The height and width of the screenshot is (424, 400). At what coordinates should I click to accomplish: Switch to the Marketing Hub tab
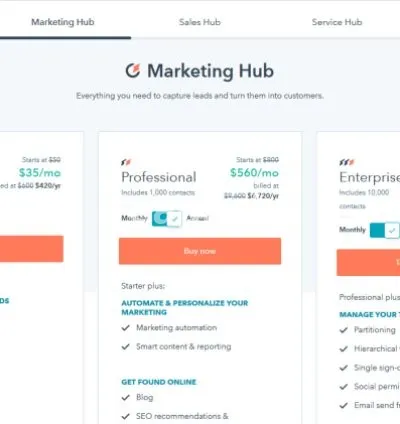coord(63,22)
